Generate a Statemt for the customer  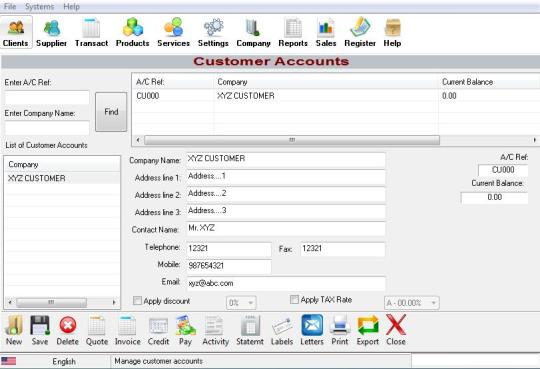[x=250, y=330]
